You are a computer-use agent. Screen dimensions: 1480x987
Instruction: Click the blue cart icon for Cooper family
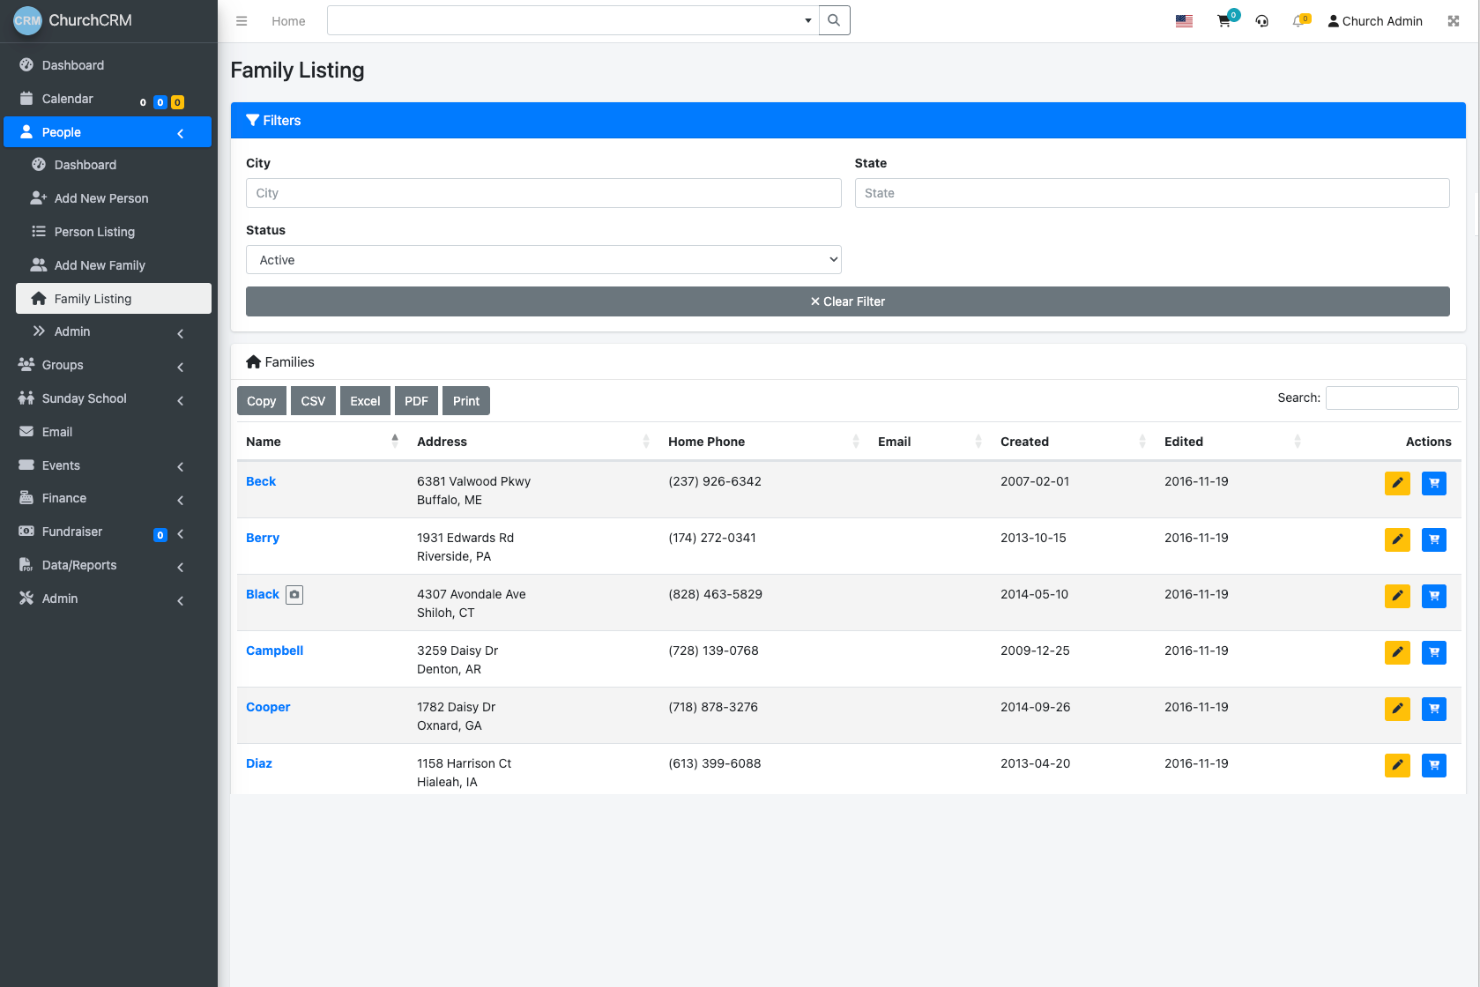(x=1434, y=708)
